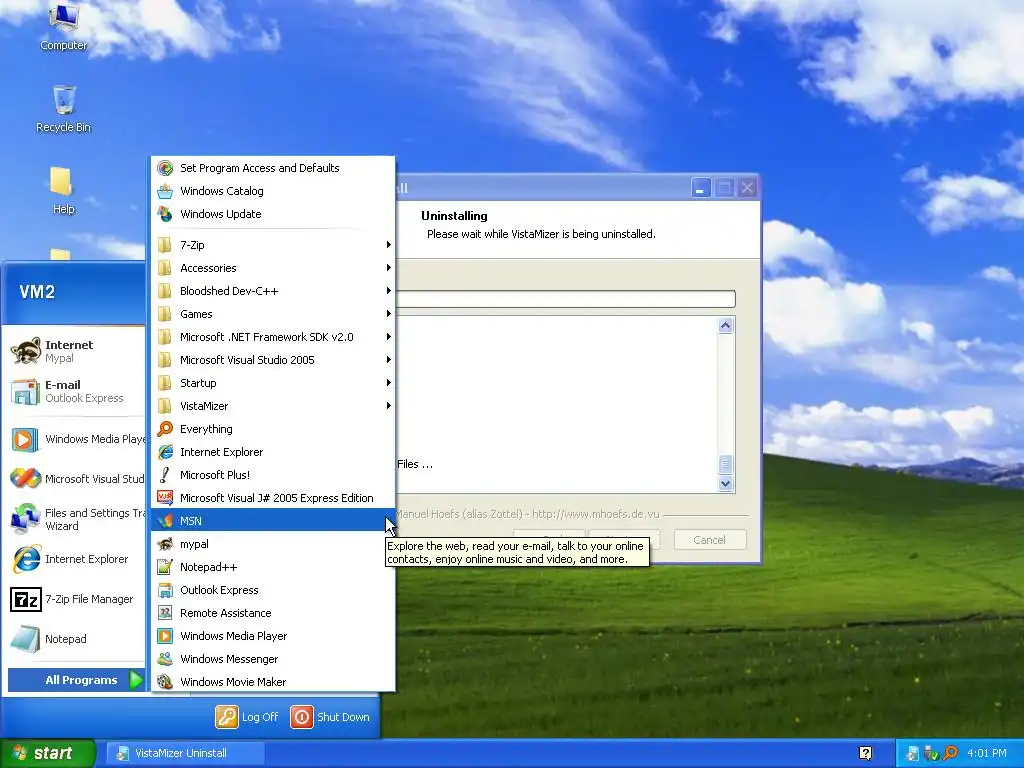Select Windows Media Player in Start menu left pane
Screen dimensions: 1024x768
pos(78,439)
